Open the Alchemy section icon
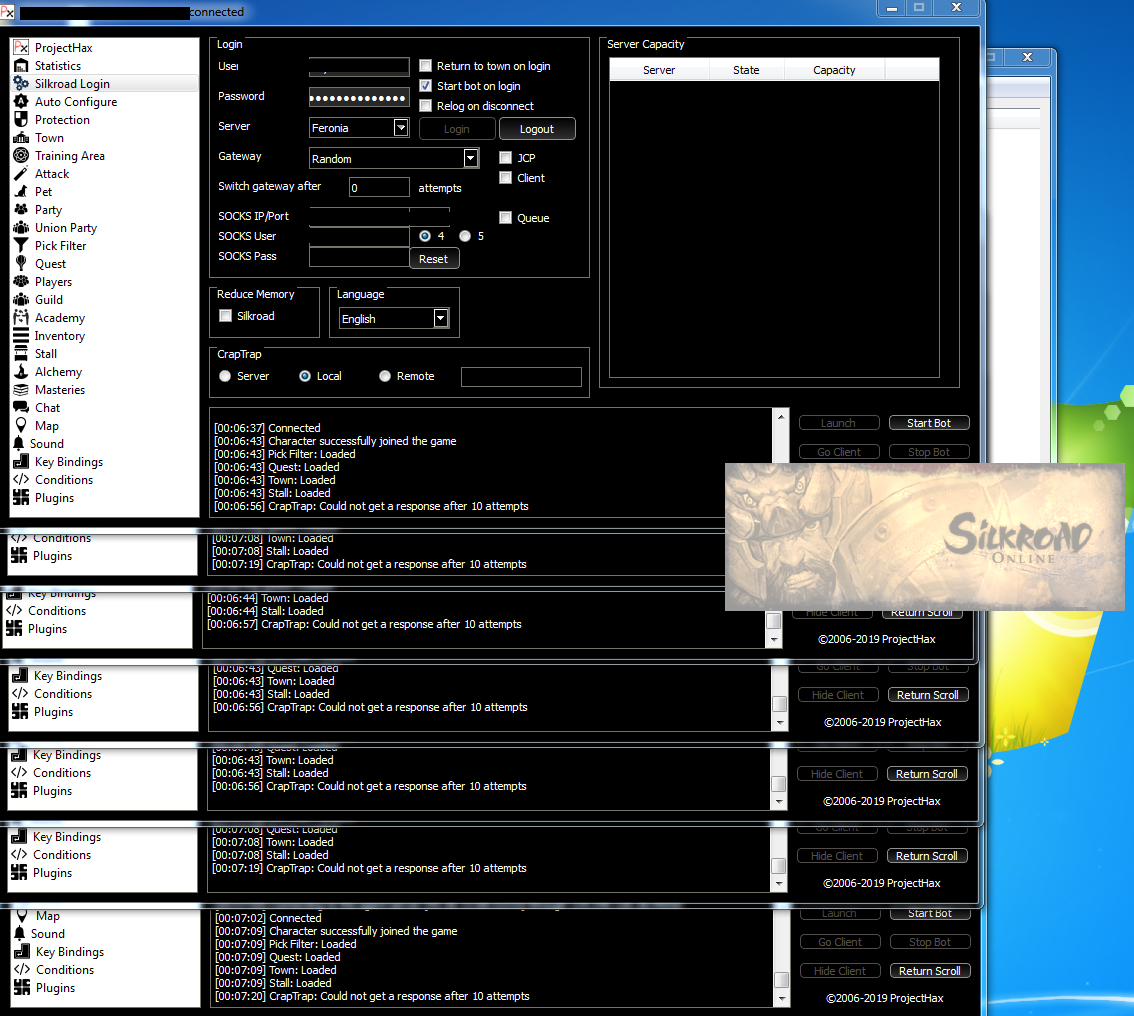 [x=20, y=372]
